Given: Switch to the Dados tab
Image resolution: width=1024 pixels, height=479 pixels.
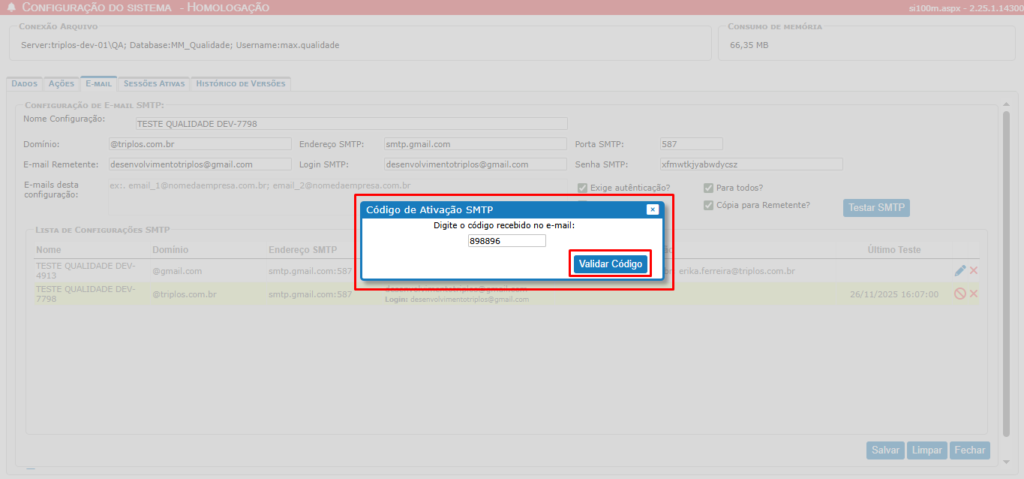Looking at the screenshot, I should (24, 84).
